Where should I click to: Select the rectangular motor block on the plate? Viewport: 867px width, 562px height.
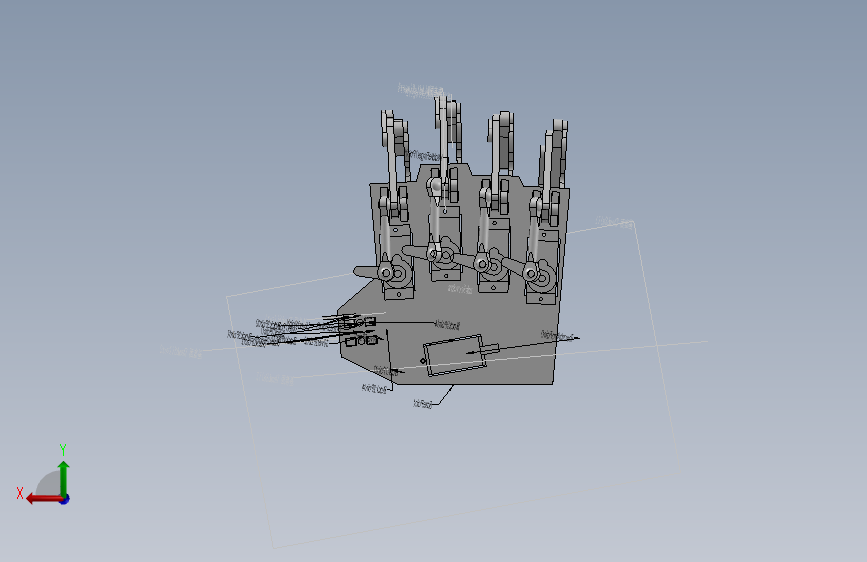[455, 355]
